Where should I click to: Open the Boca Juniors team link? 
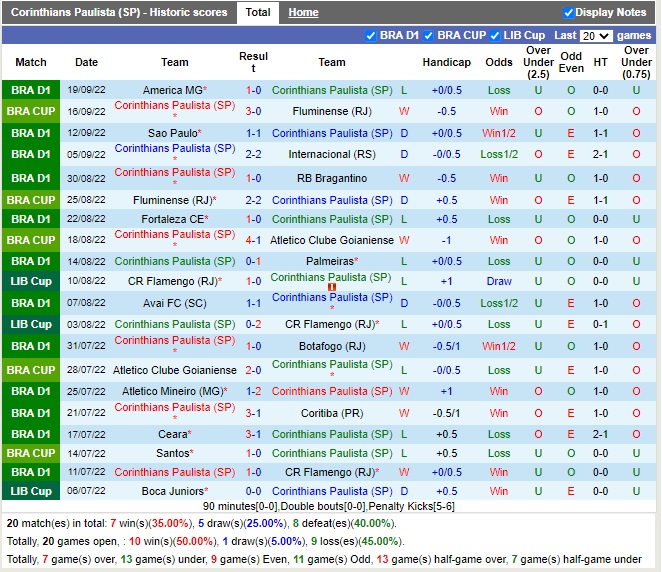click(x=171, y=491)
